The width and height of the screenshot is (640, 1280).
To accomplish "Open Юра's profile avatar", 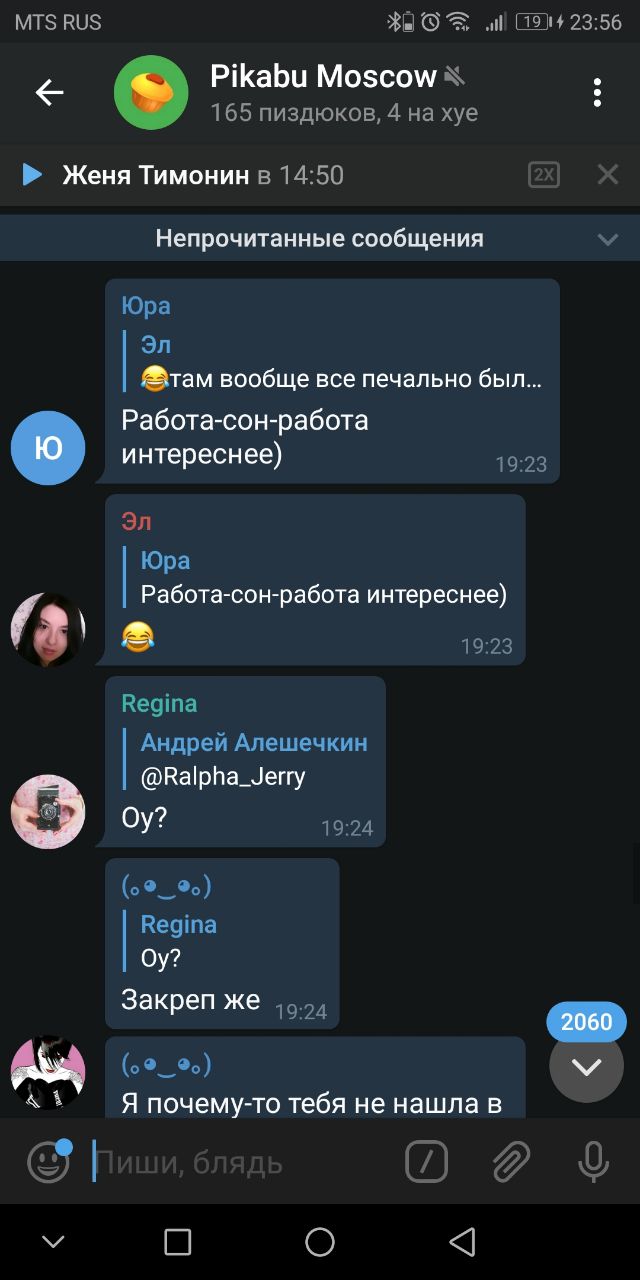I will [x=48, y=447].
